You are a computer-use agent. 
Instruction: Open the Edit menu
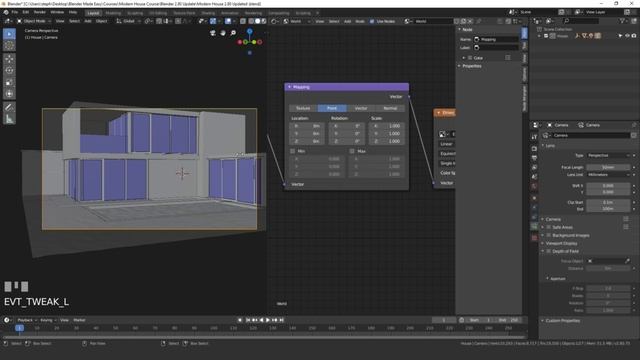click(26, 12)
